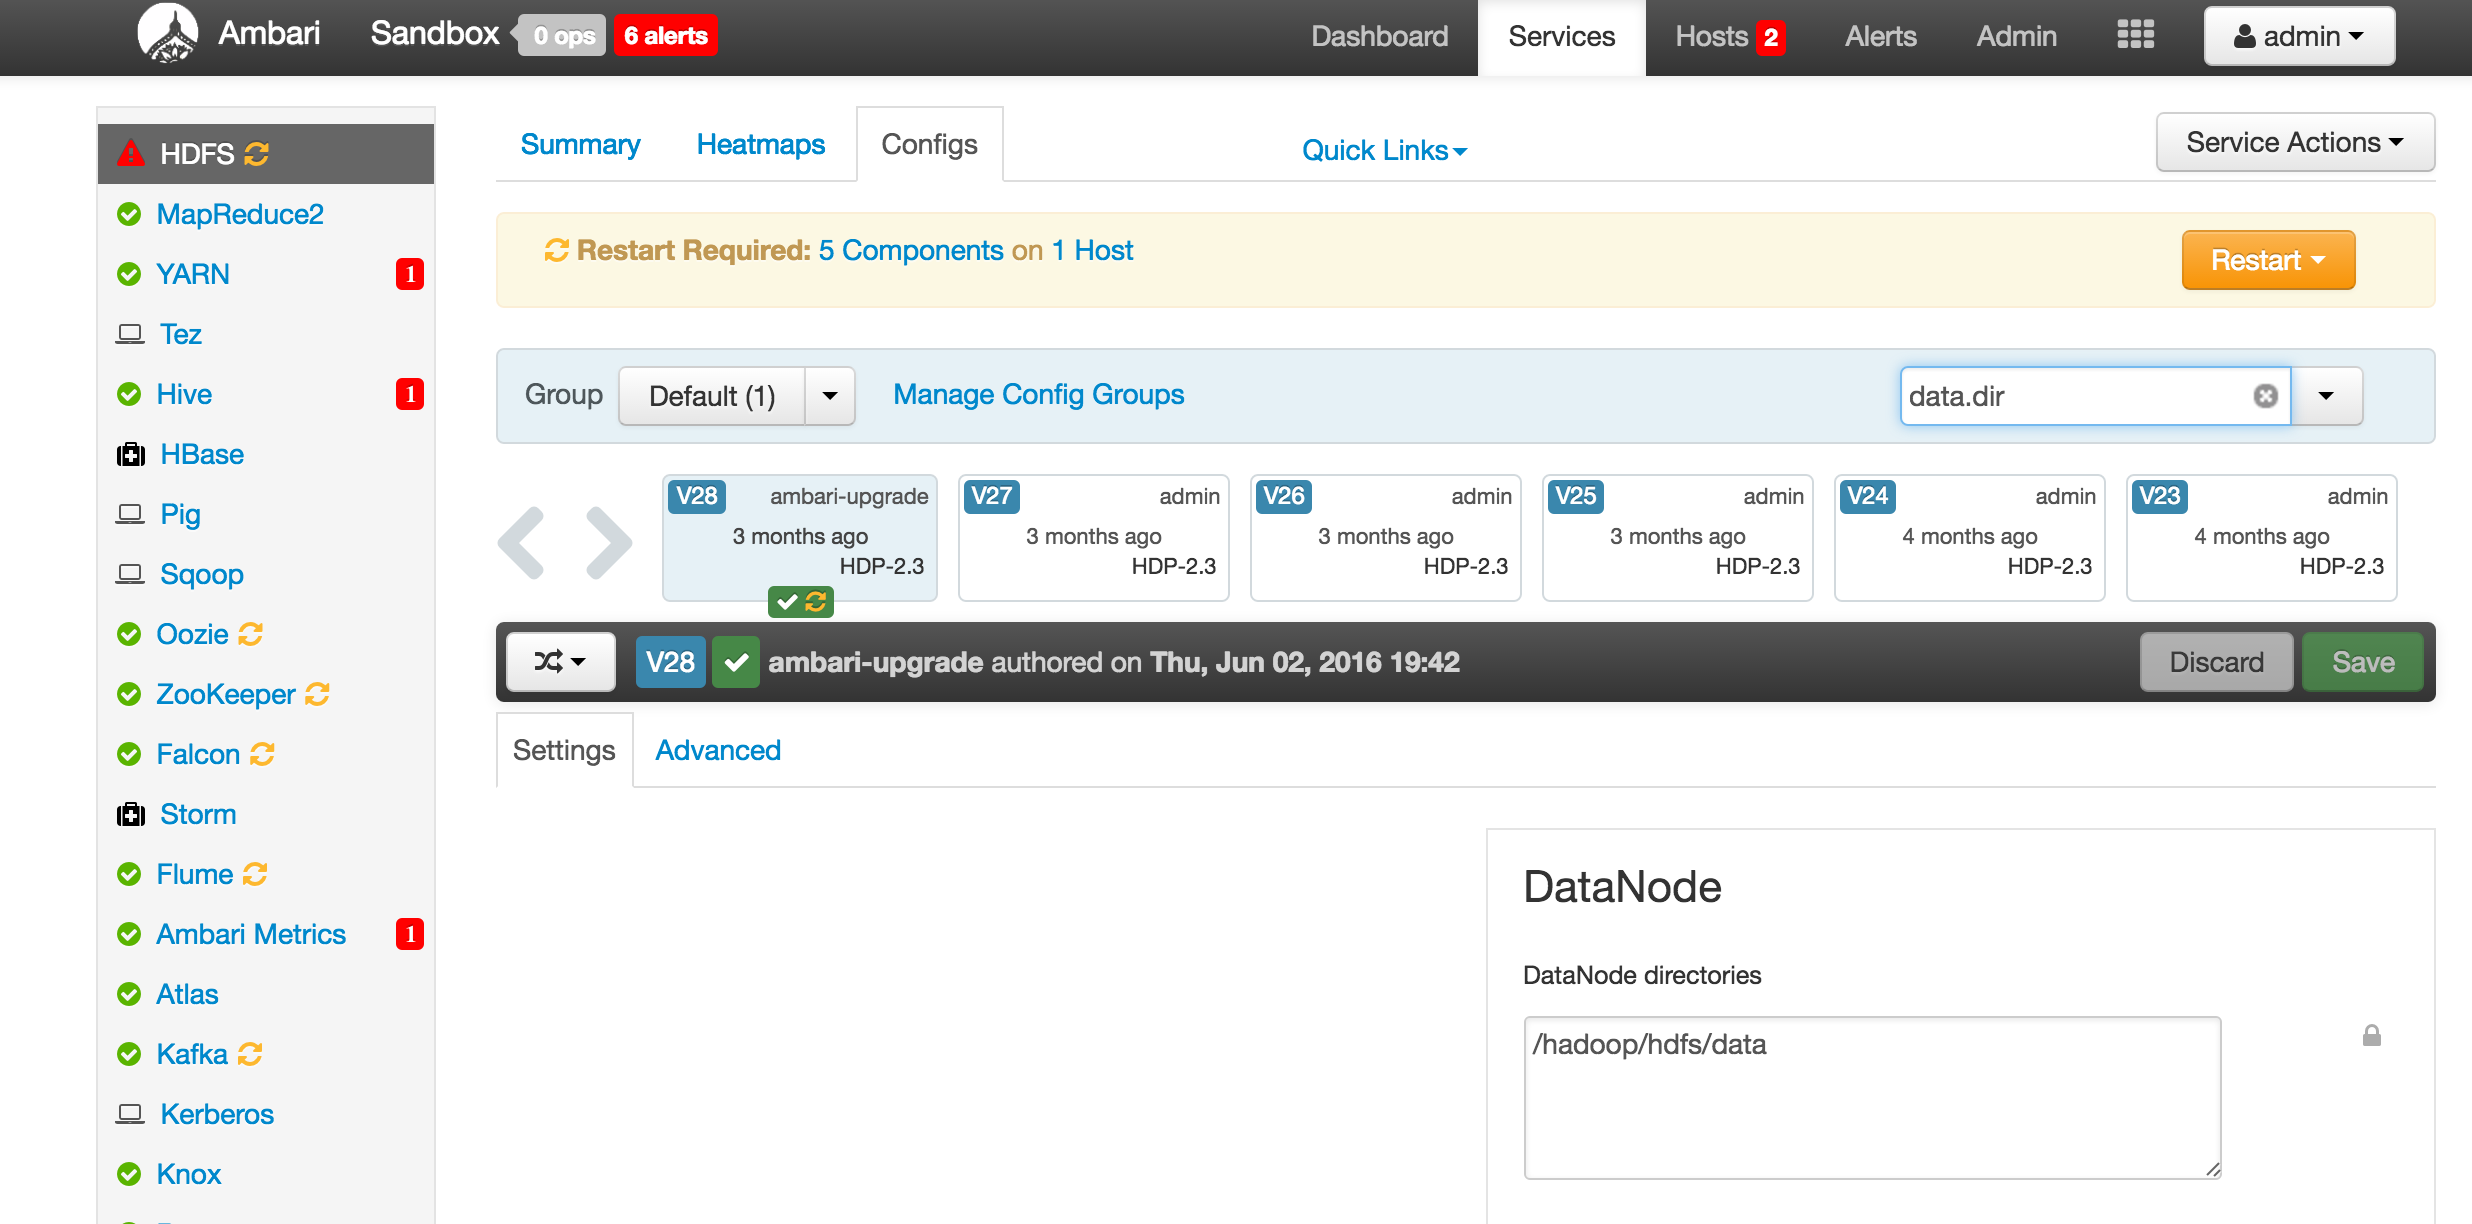This screenshot has width=2472, height=1224.
Task: Switch to the Heatmaps tab
Action: coord(760,144)
